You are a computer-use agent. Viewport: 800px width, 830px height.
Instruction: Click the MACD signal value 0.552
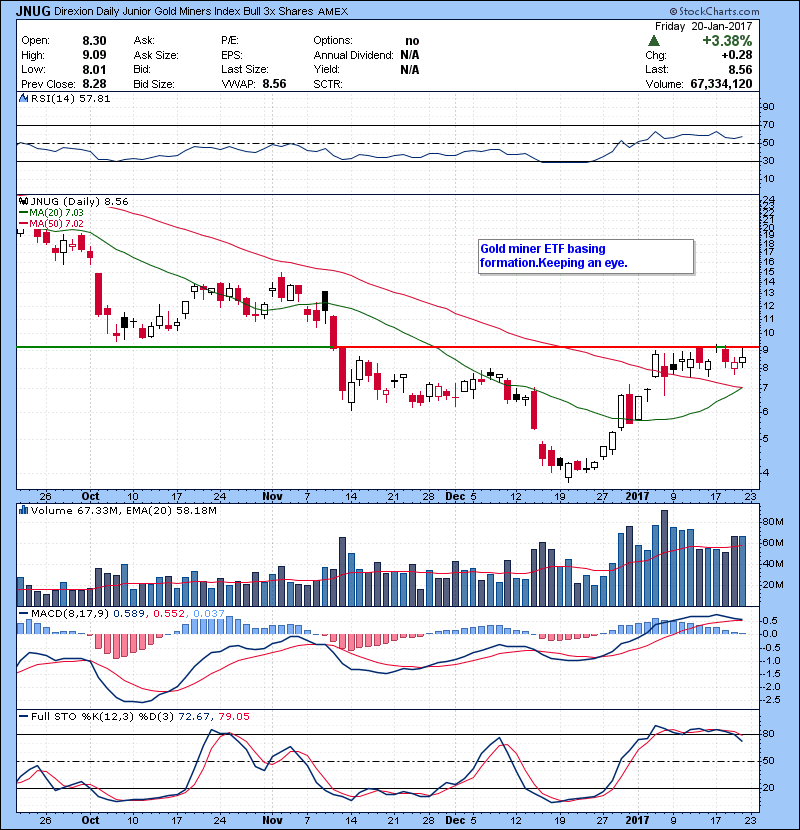point(168,614)
